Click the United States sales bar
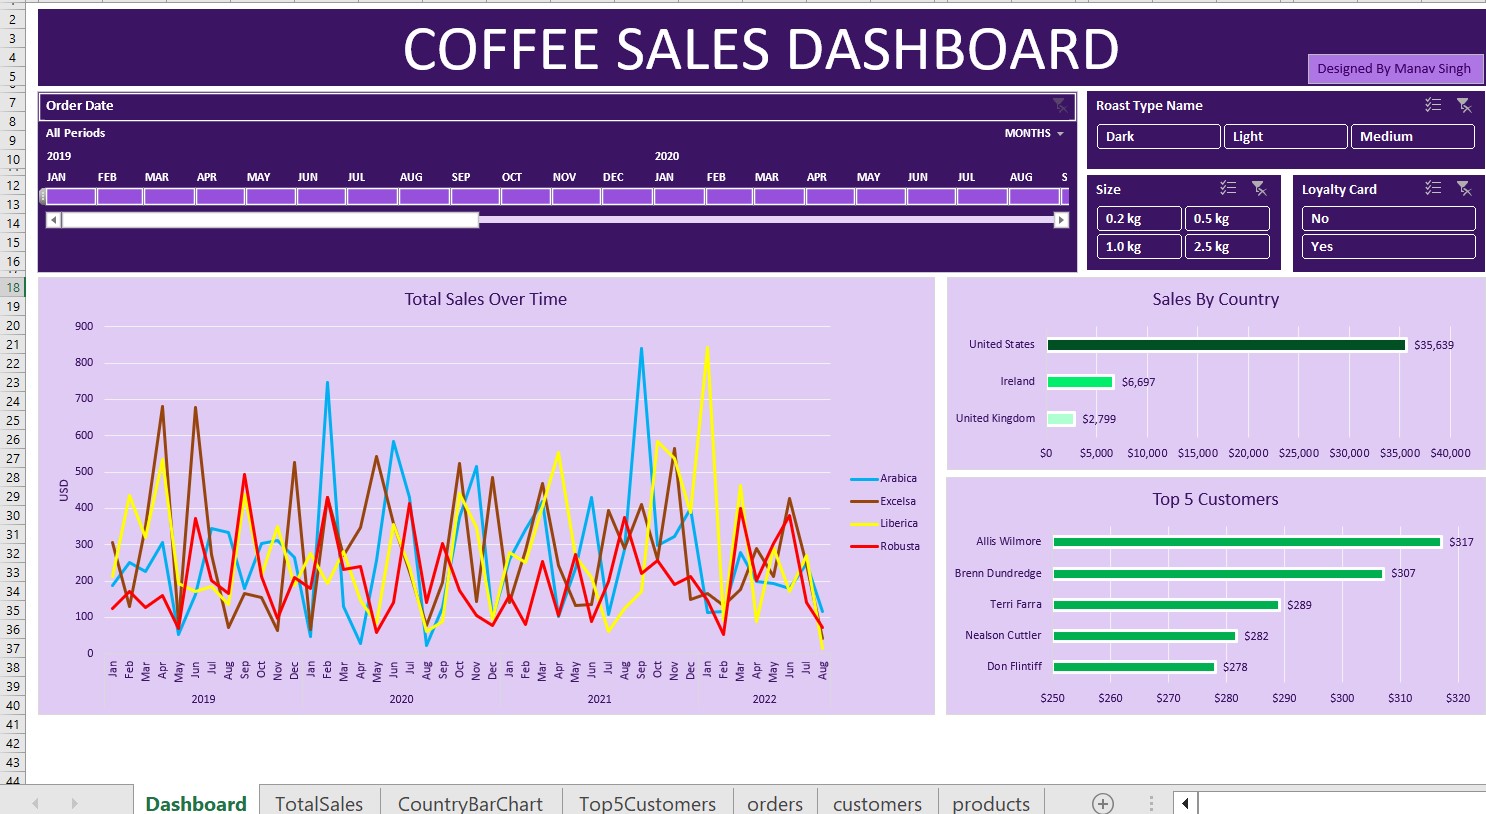Screen dimensions: 1486x814 [1226, 345]
